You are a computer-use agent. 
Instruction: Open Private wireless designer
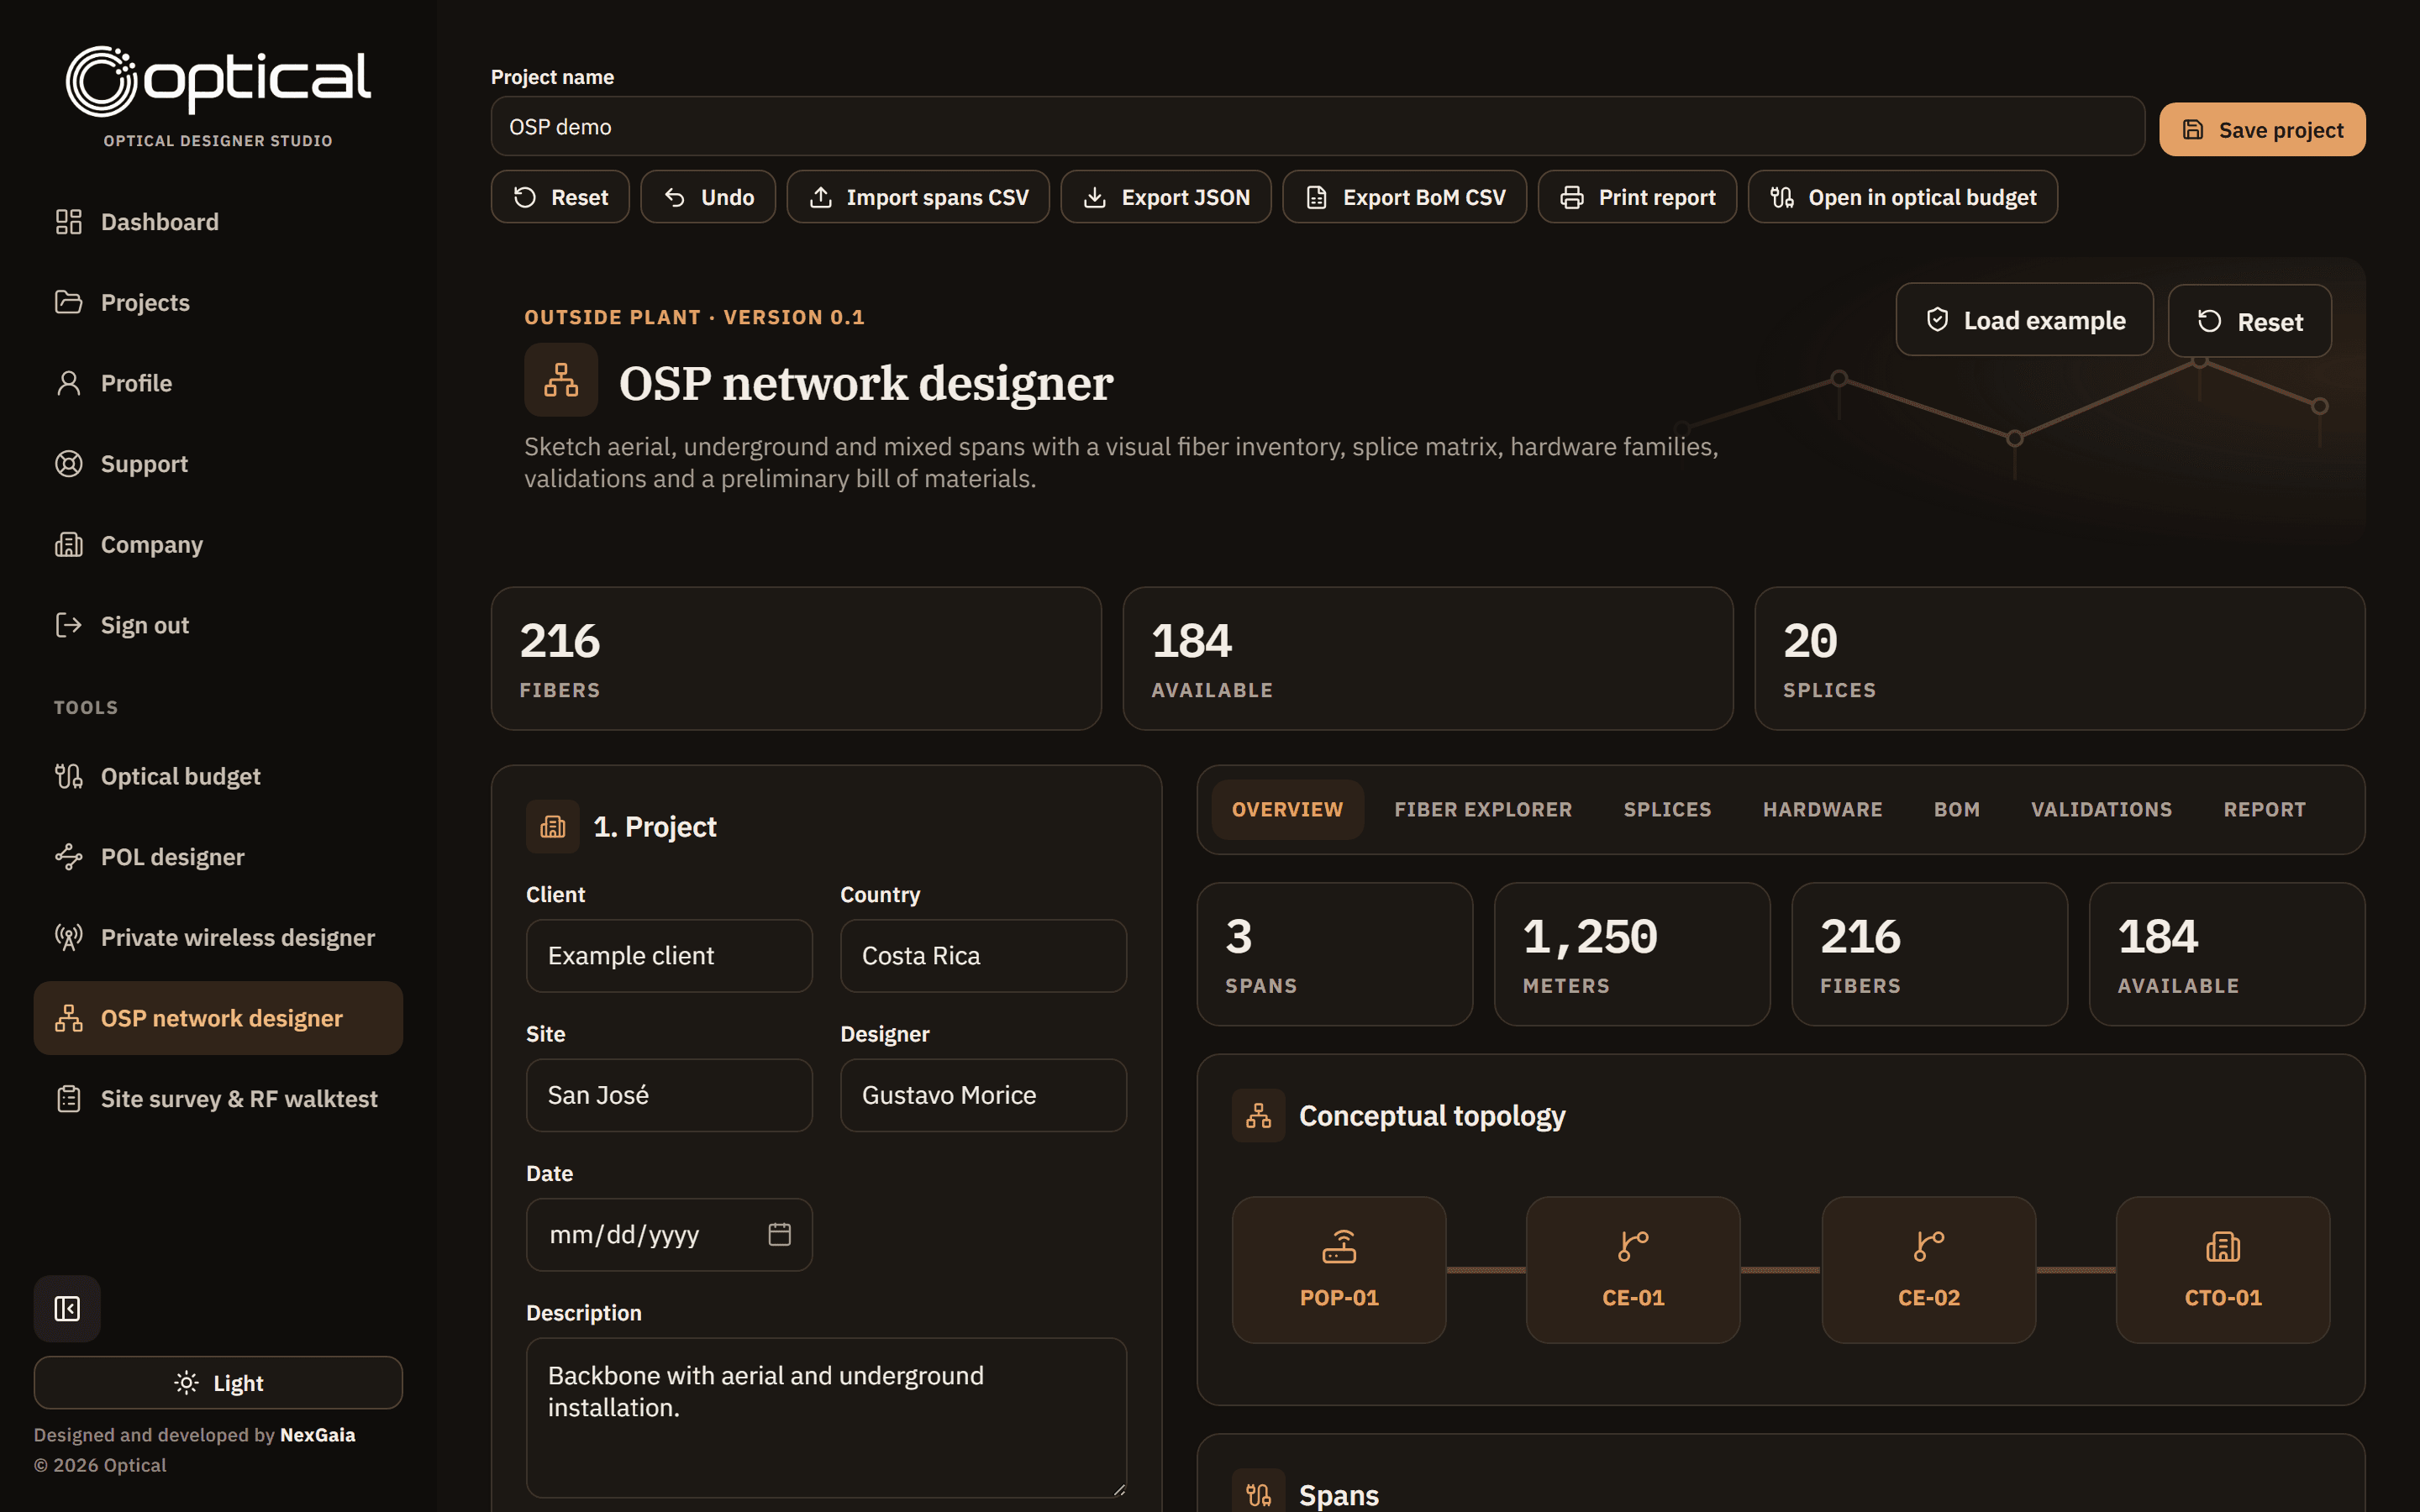pos(218,937)
